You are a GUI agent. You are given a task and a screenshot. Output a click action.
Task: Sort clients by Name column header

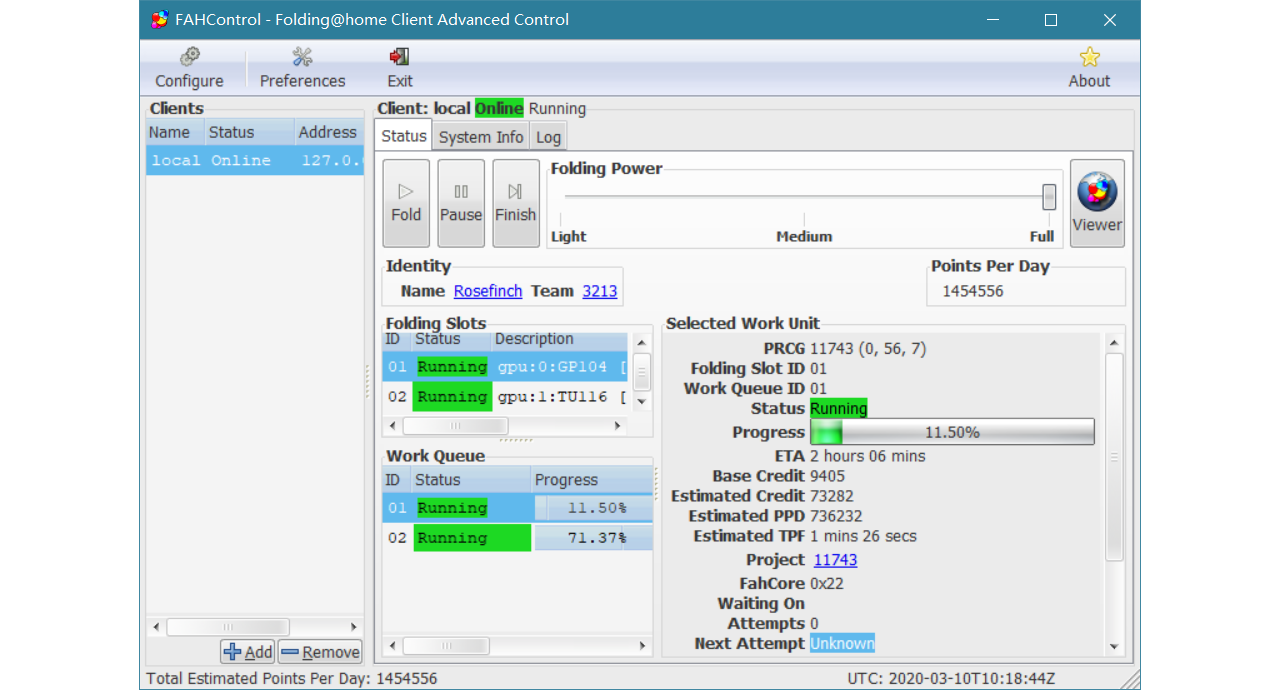click(x=175, y=132)
